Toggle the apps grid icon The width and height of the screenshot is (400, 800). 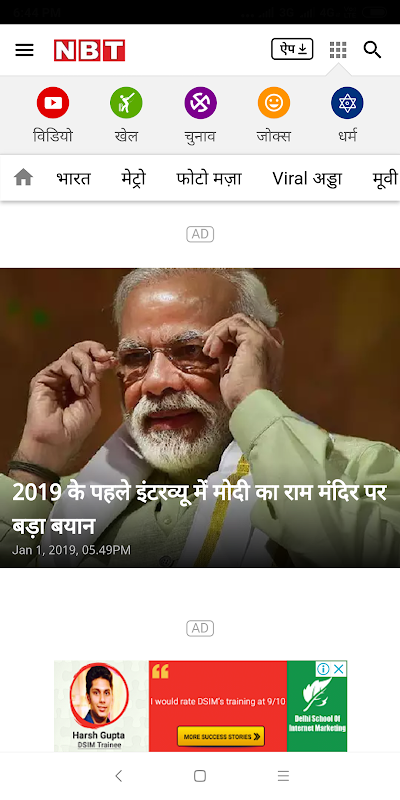[338, 49]
